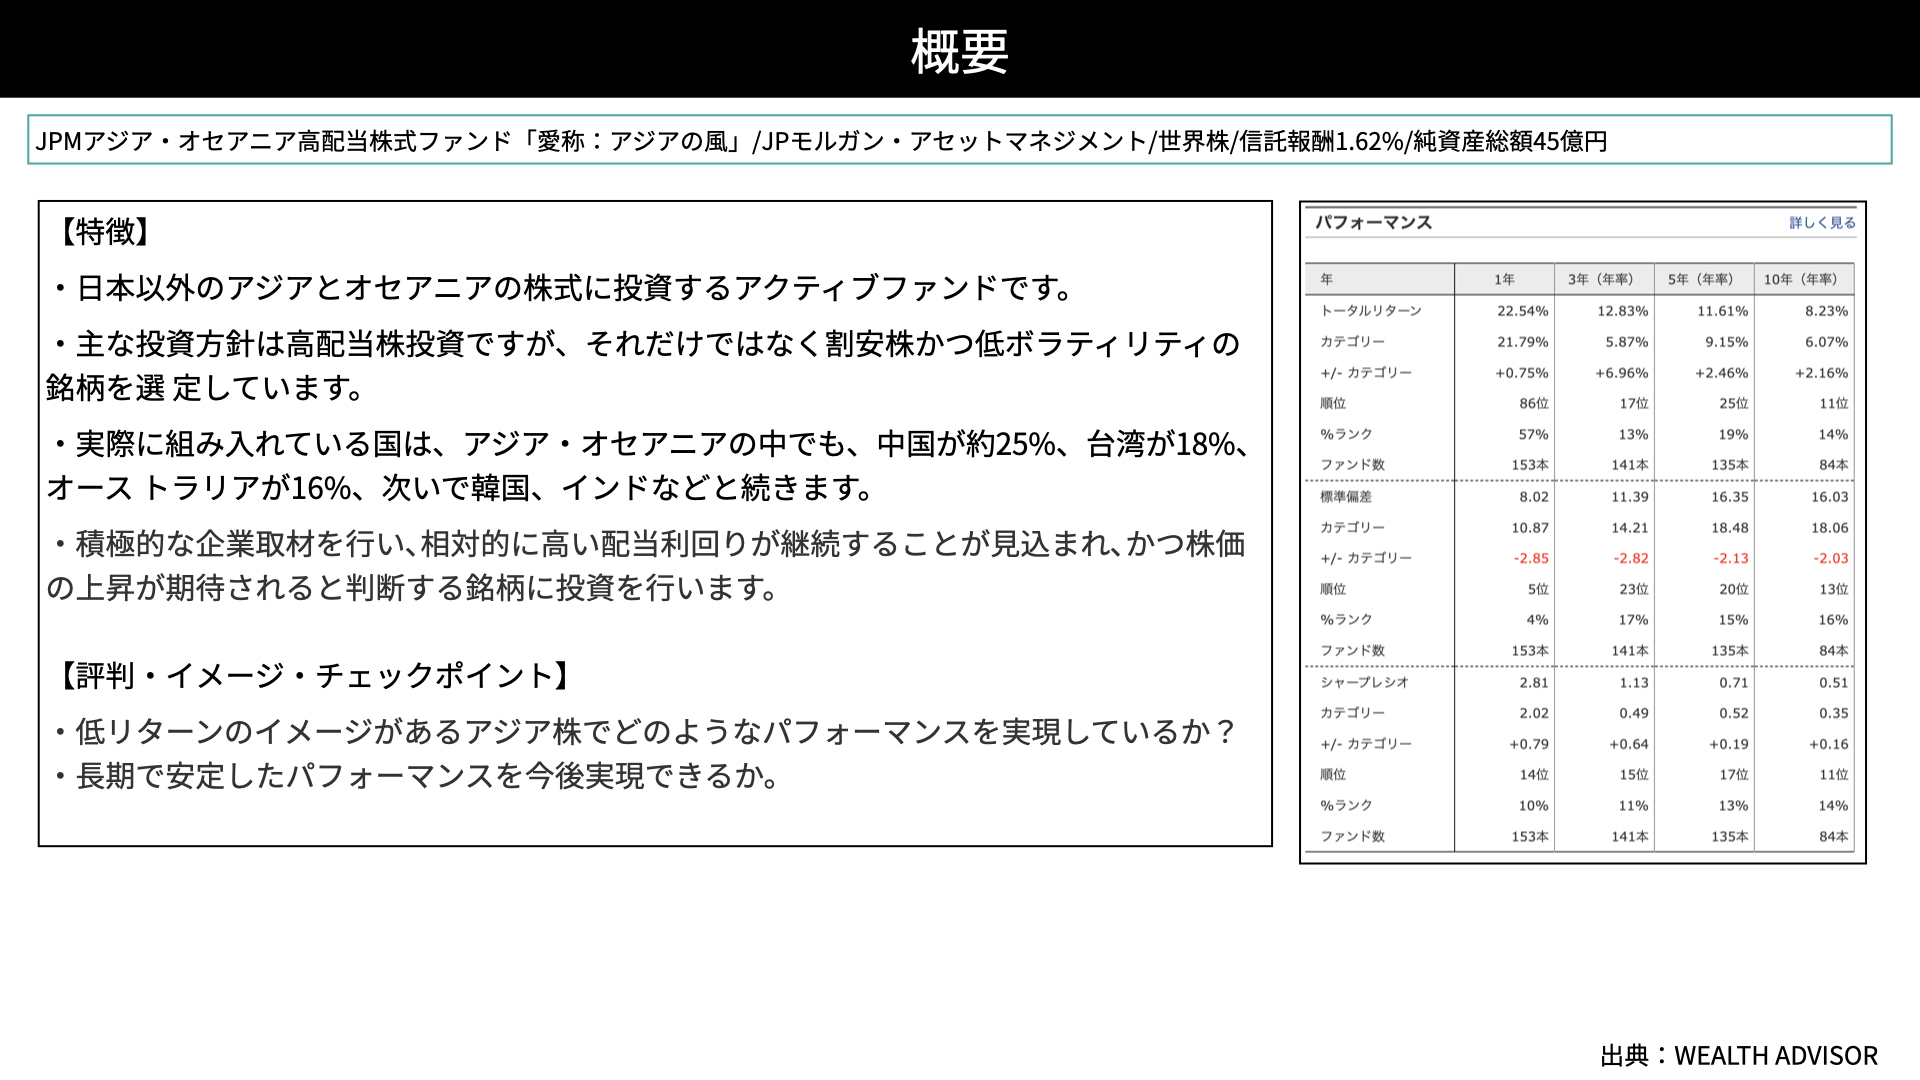The height and width of the screenshot is (1080, 1920).
Task: Select the シャープレシオ row label
Action: point(1364,682)
